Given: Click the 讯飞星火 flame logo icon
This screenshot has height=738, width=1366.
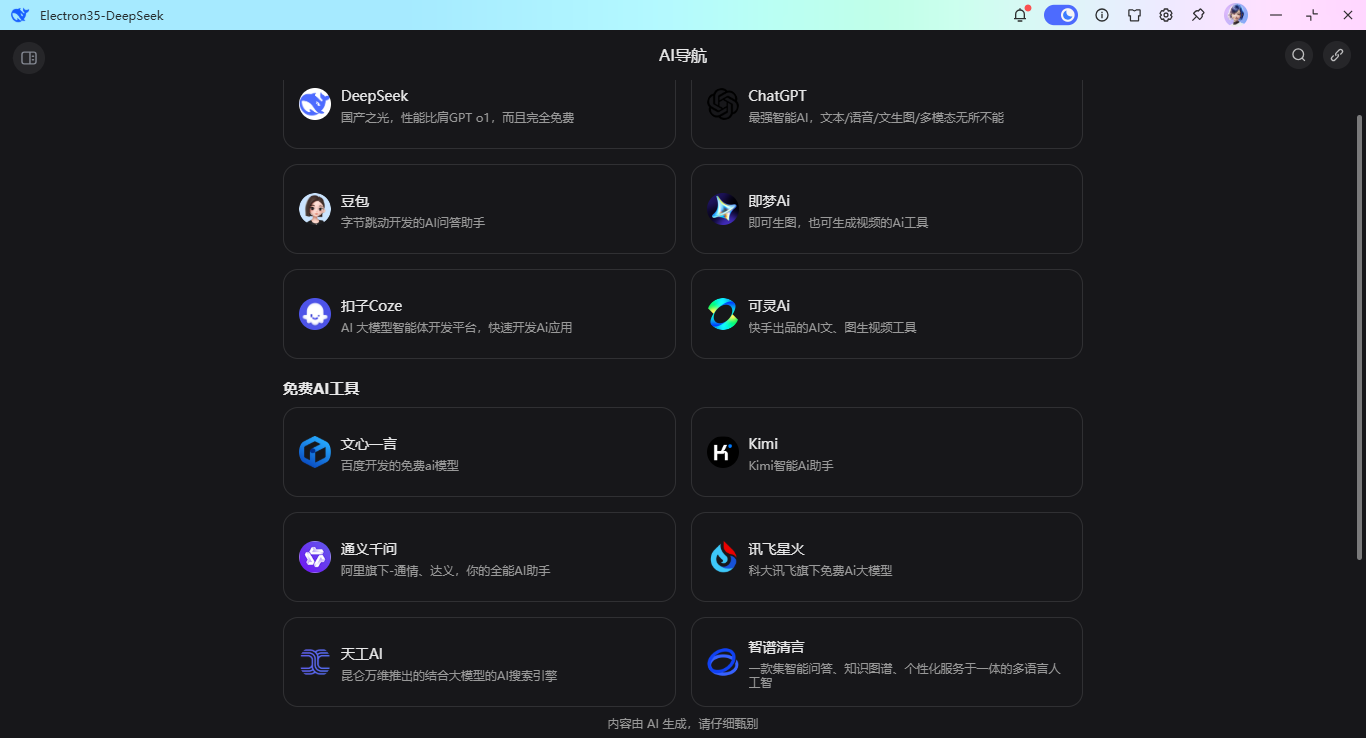Looking at the screenshot, I should pos(722,557).
